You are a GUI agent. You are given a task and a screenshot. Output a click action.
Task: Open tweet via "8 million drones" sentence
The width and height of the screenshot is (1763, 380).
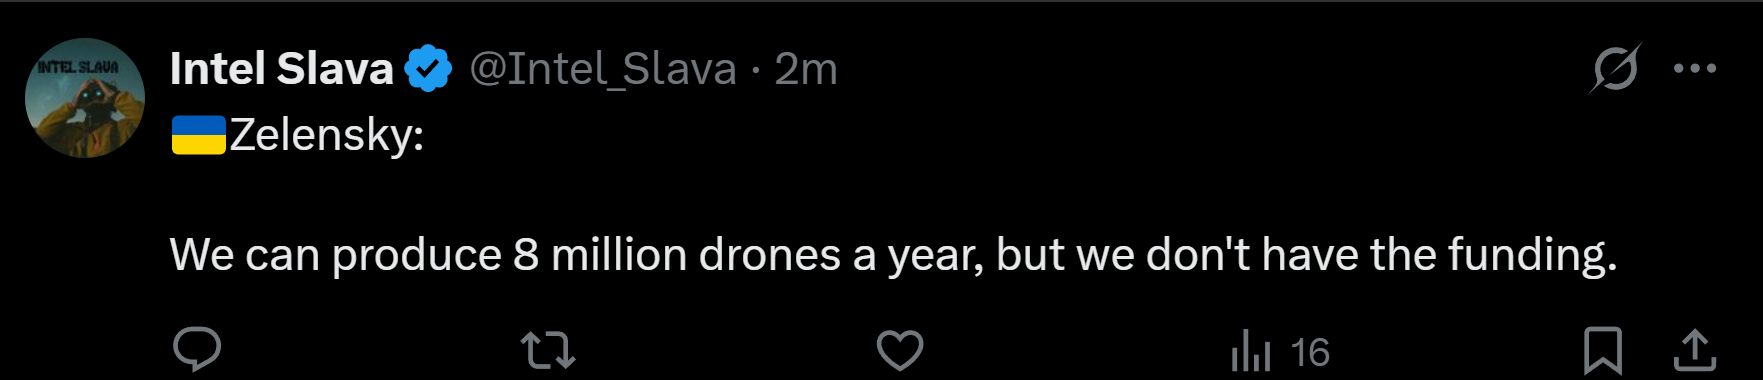point(893,254)
